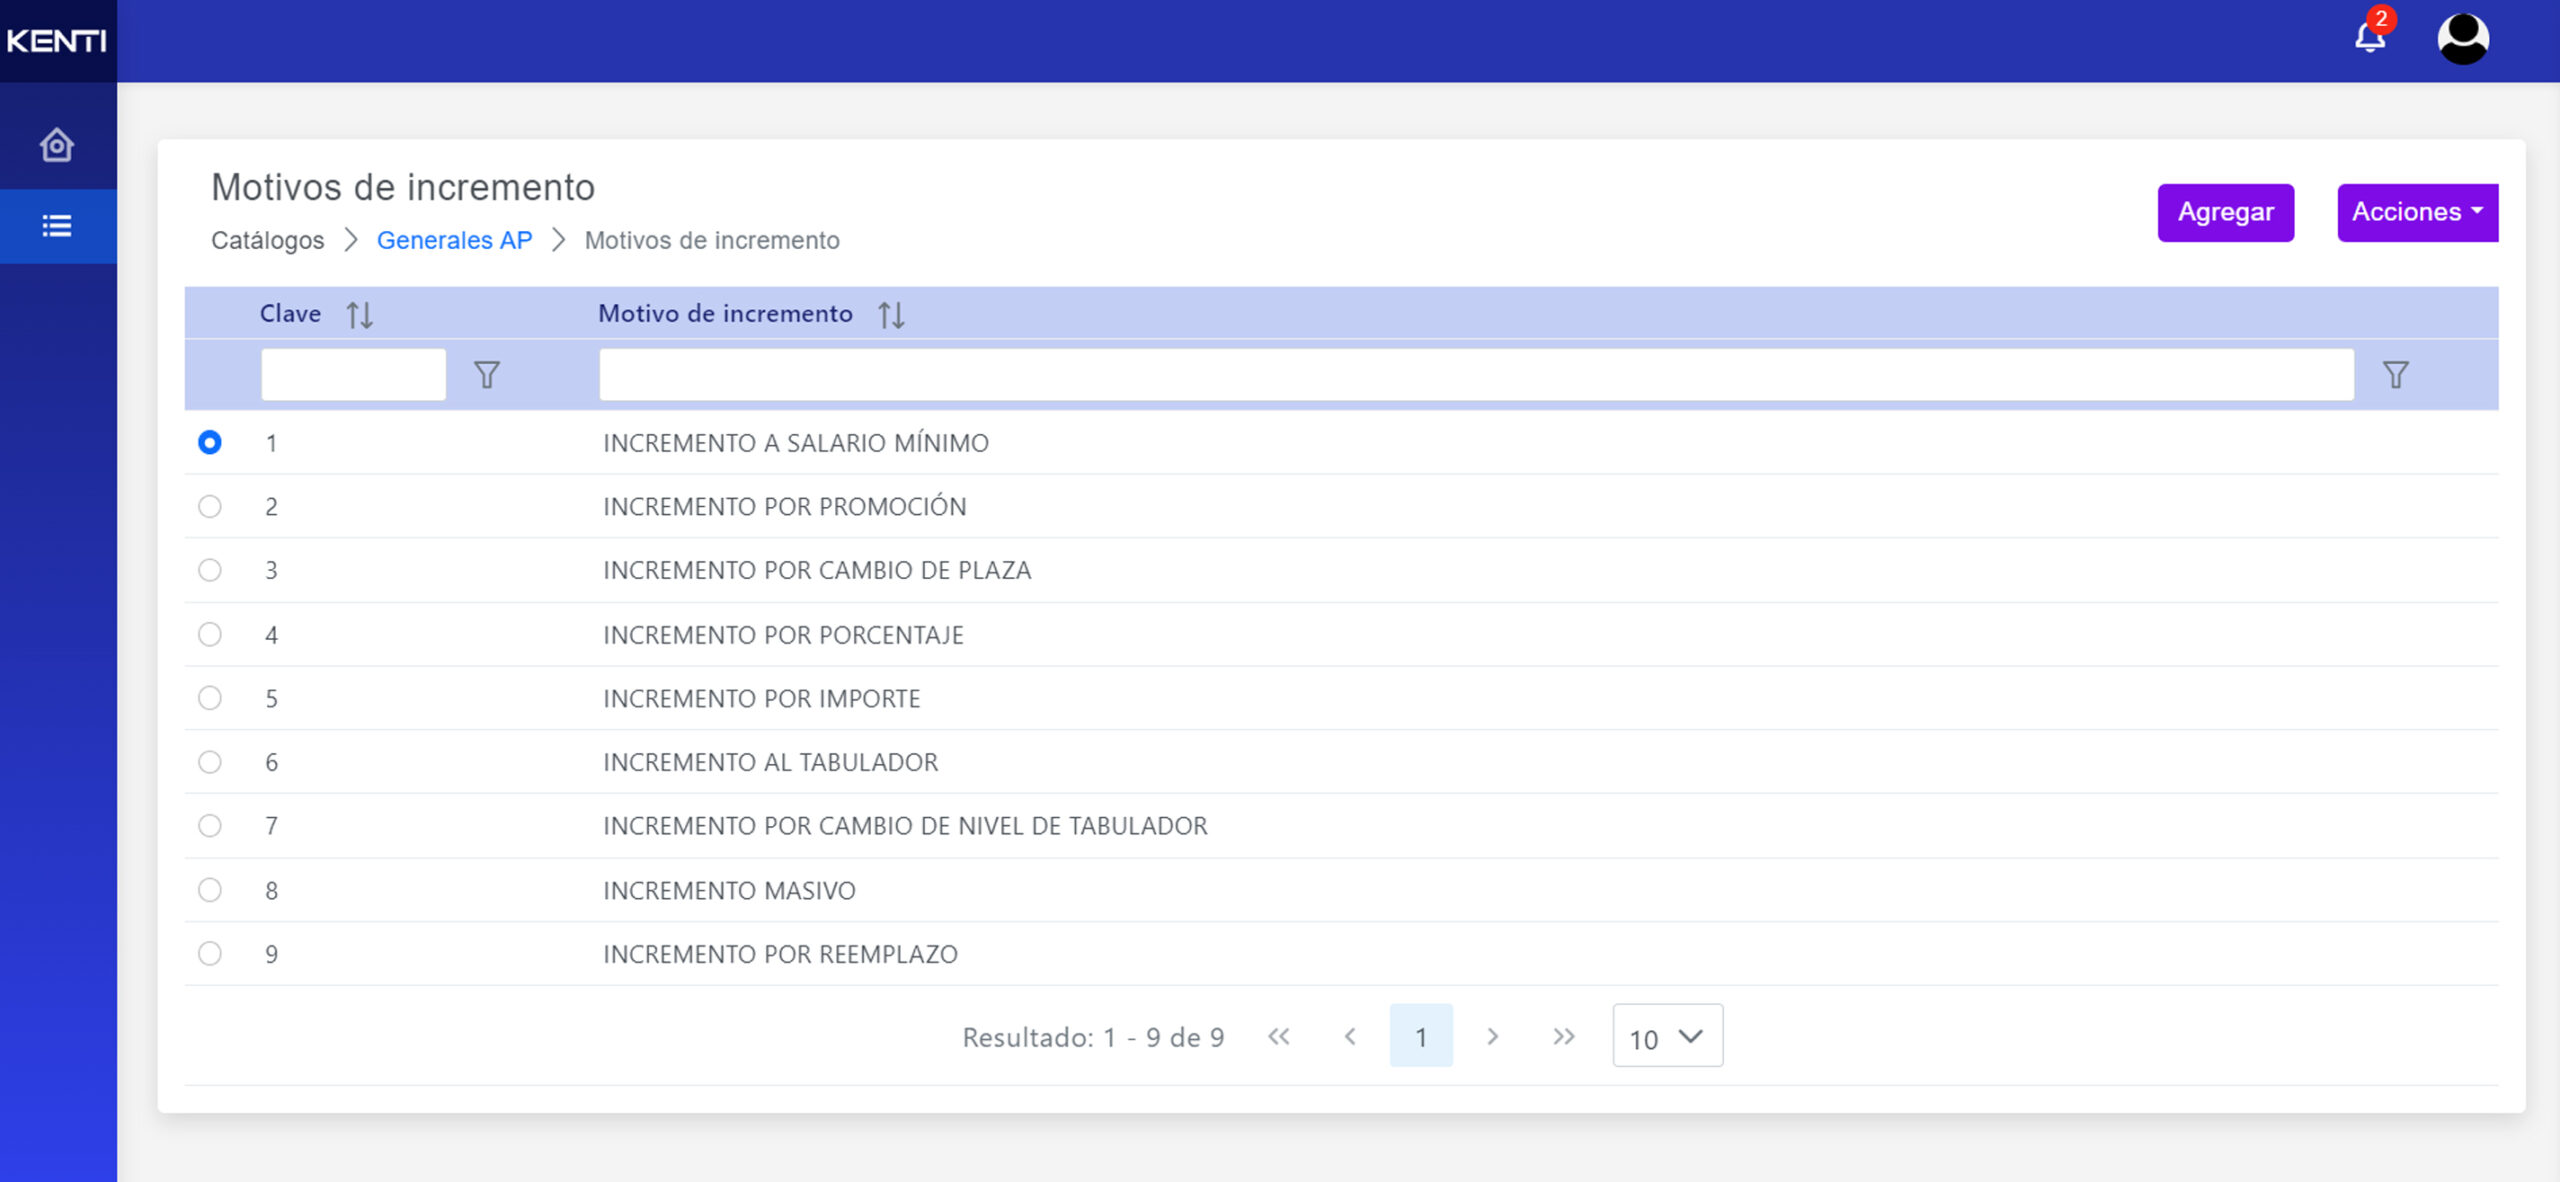Jump to the last page double chevron
The width and height of the screenshot is (2560, 1182).
[1564, 1037]
